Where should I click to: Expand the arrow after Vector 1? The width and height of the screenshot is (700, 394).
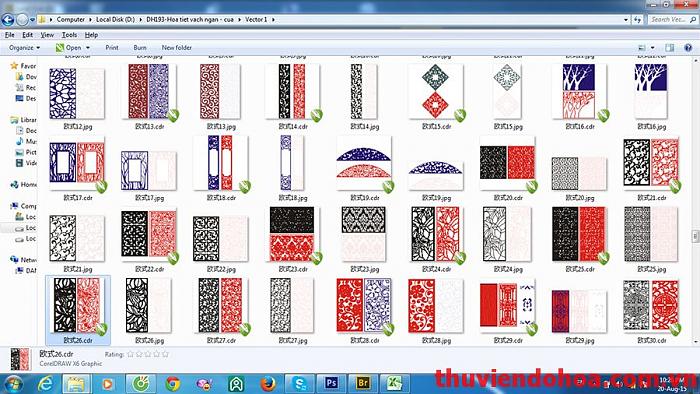(273, 20)
